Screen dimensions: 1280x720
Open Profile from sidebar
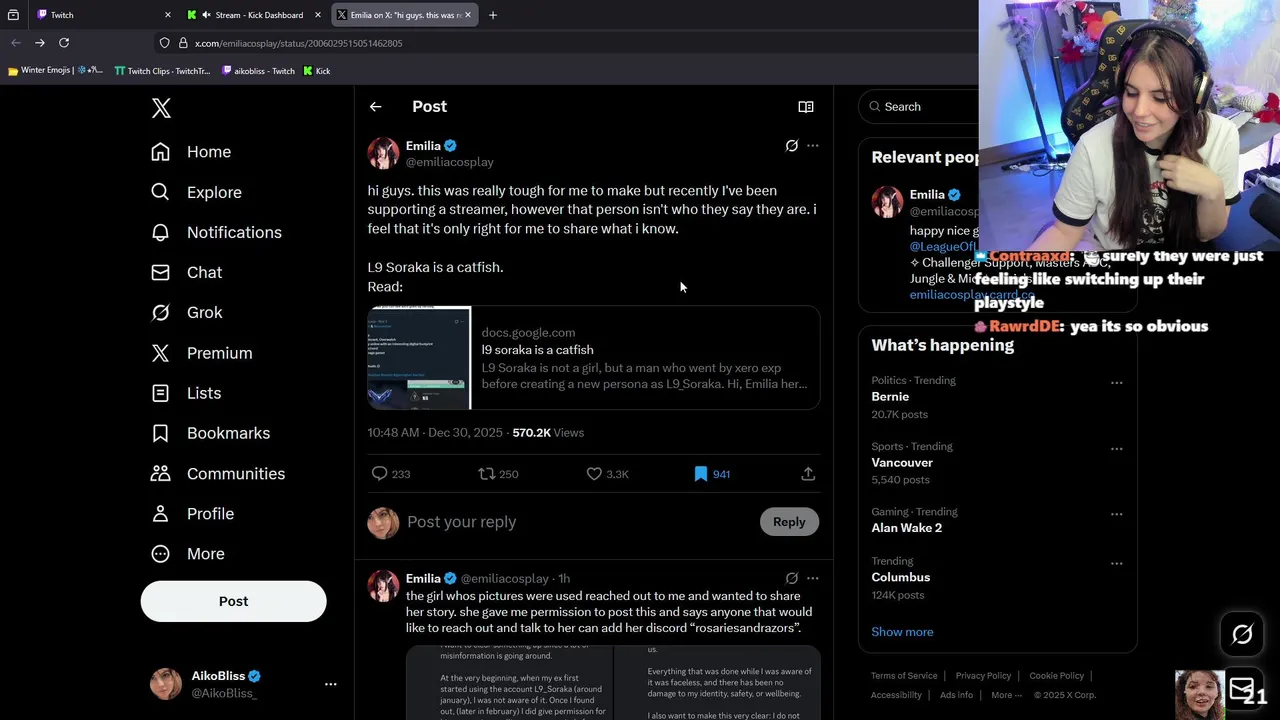point(192,513)
